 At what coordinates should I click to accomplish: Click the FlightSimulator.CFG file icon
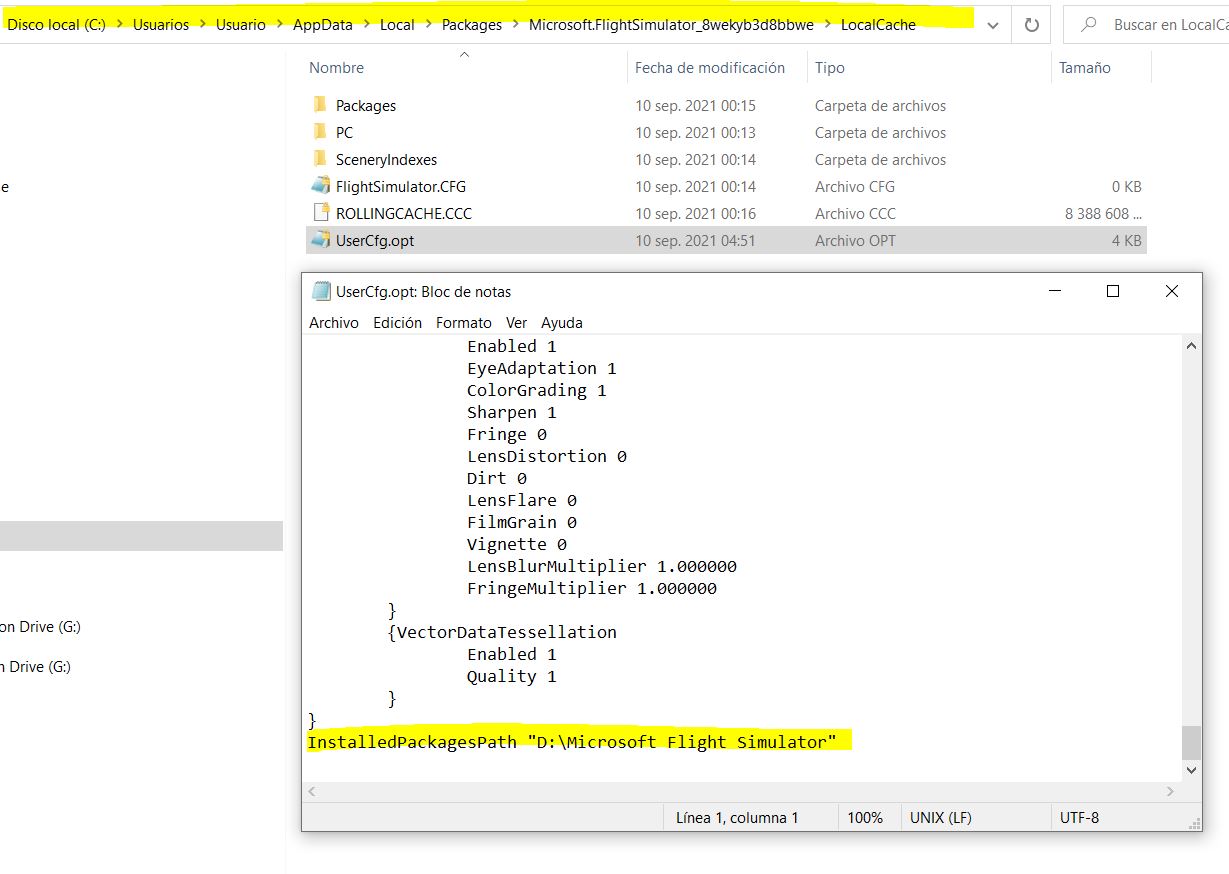[x=320, y=186]
